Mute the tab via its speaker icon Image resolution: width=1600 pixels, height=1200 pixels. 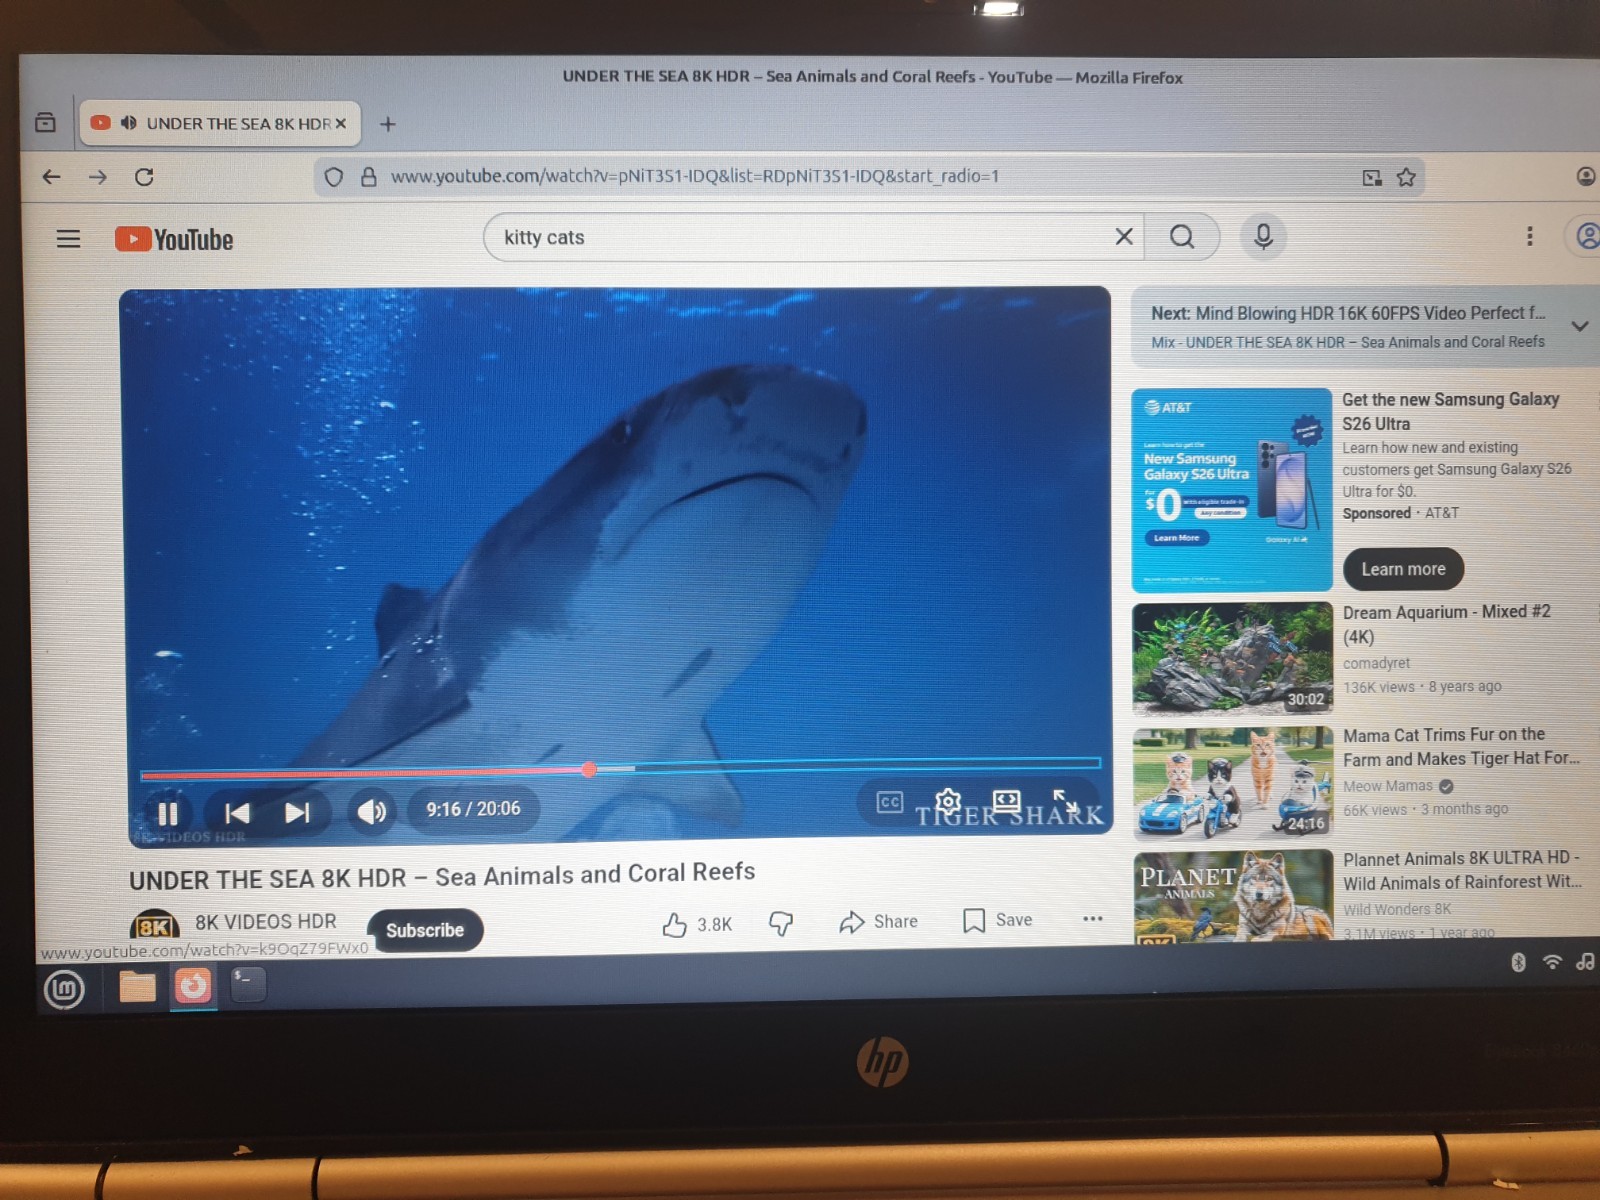(x=128, y=123)
